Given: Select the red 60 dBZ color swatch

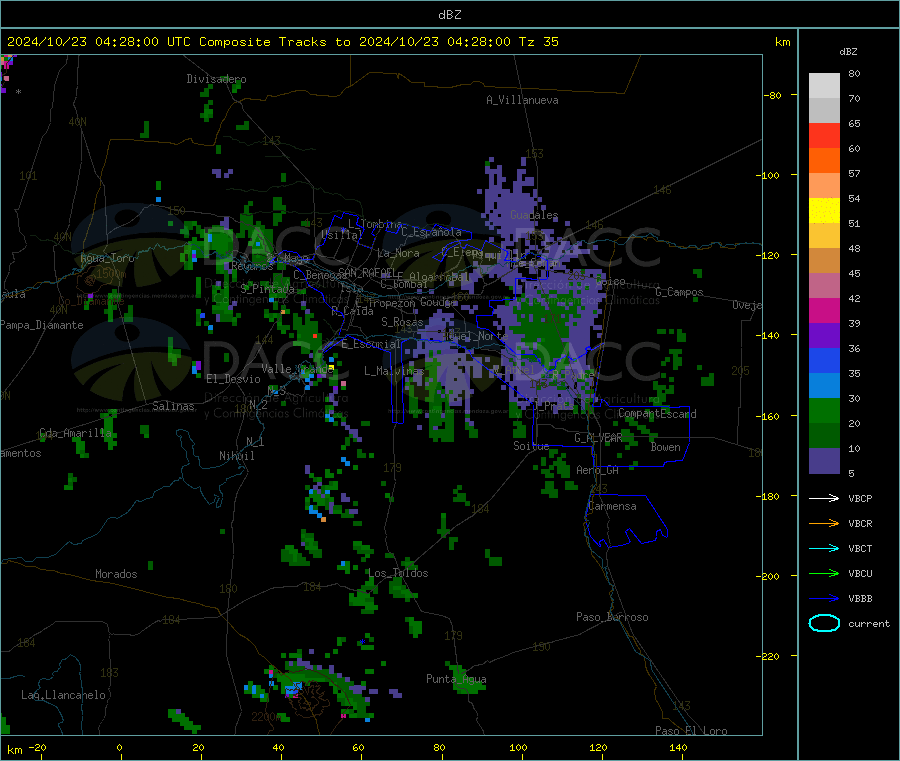Looking at the screenshot, I should pyautogui.click(x=824, y=135).
